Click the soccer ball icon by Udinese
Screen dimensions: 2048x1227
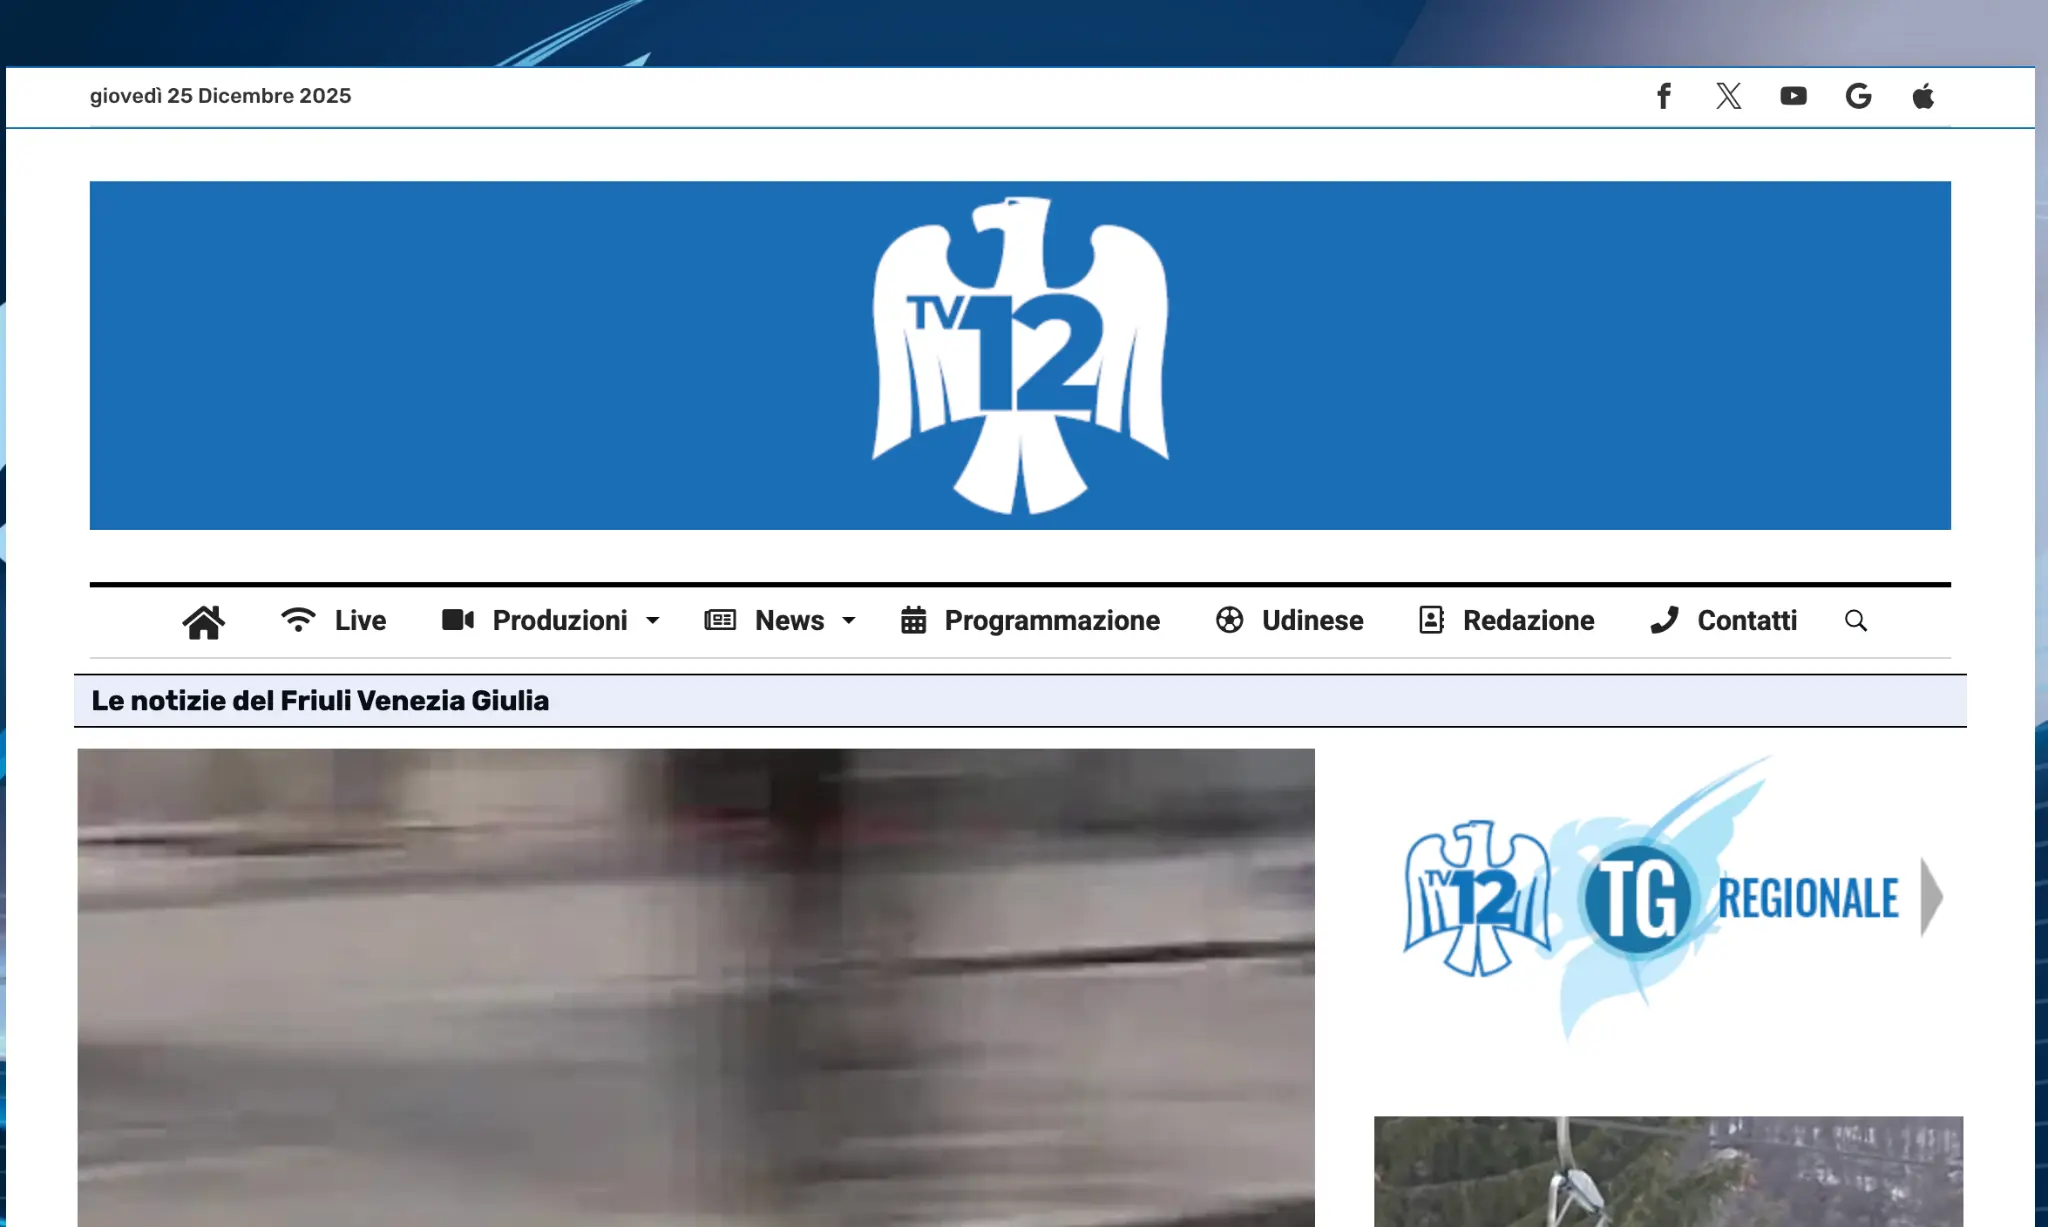coord(1229,621)
